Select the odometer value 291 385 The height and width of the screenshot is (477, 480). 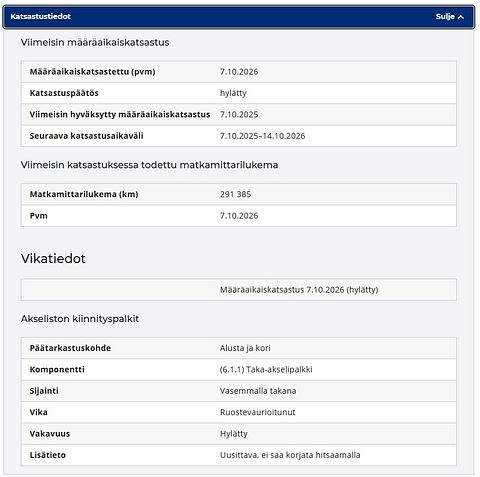(235, 194)
